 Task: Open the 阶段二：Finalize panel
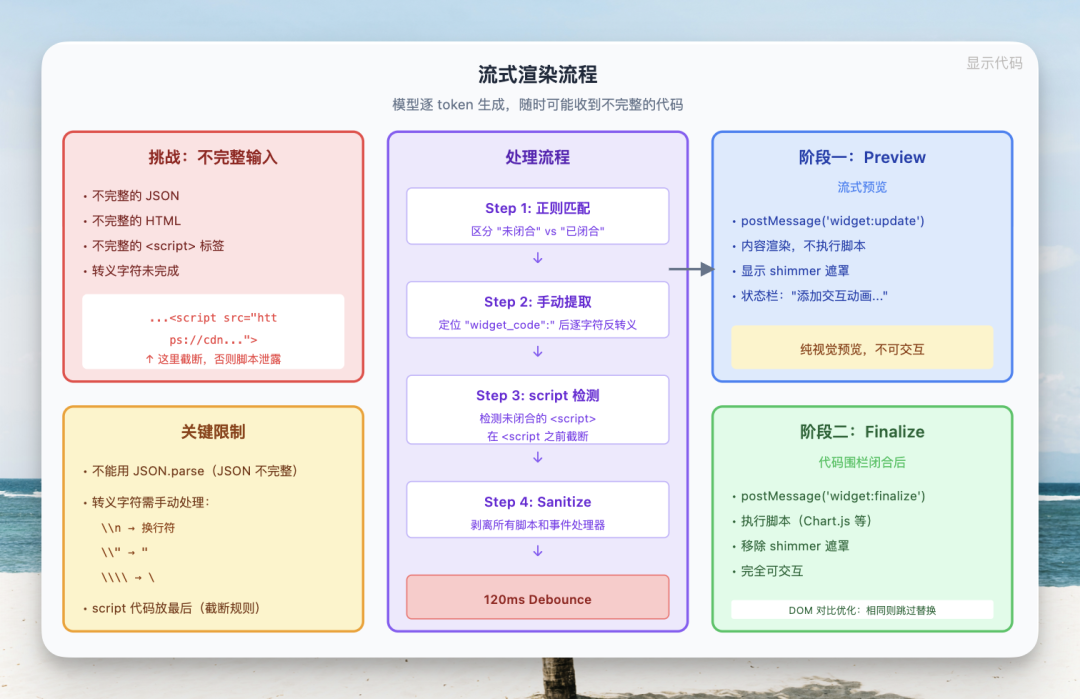tap(863, 431)
